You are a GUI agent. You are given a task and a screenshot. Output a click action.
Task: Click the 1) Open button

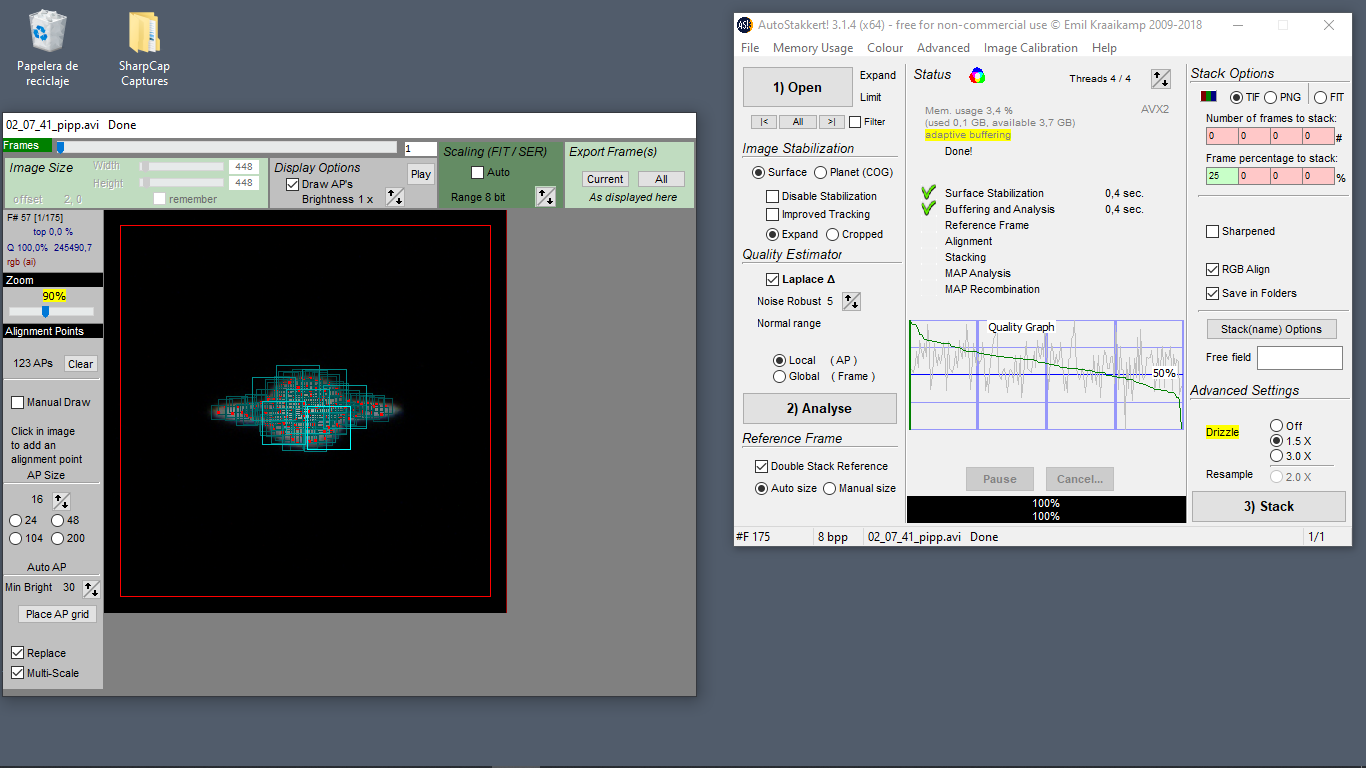coord(797,87)
